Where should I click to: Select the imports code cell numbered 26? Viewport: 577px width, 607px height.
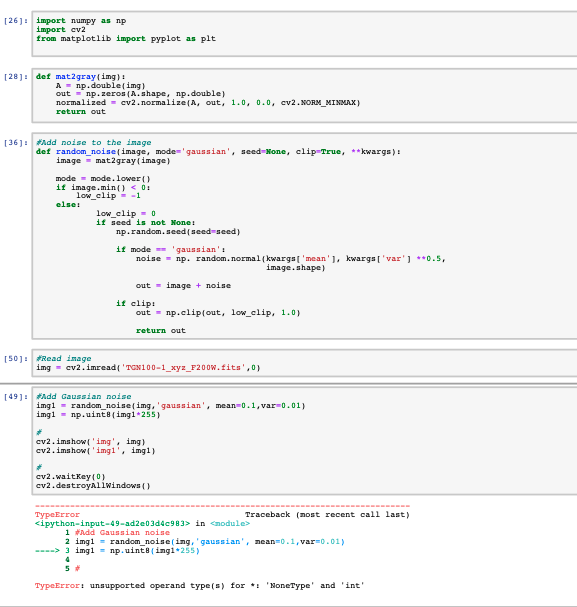point(305,34)
